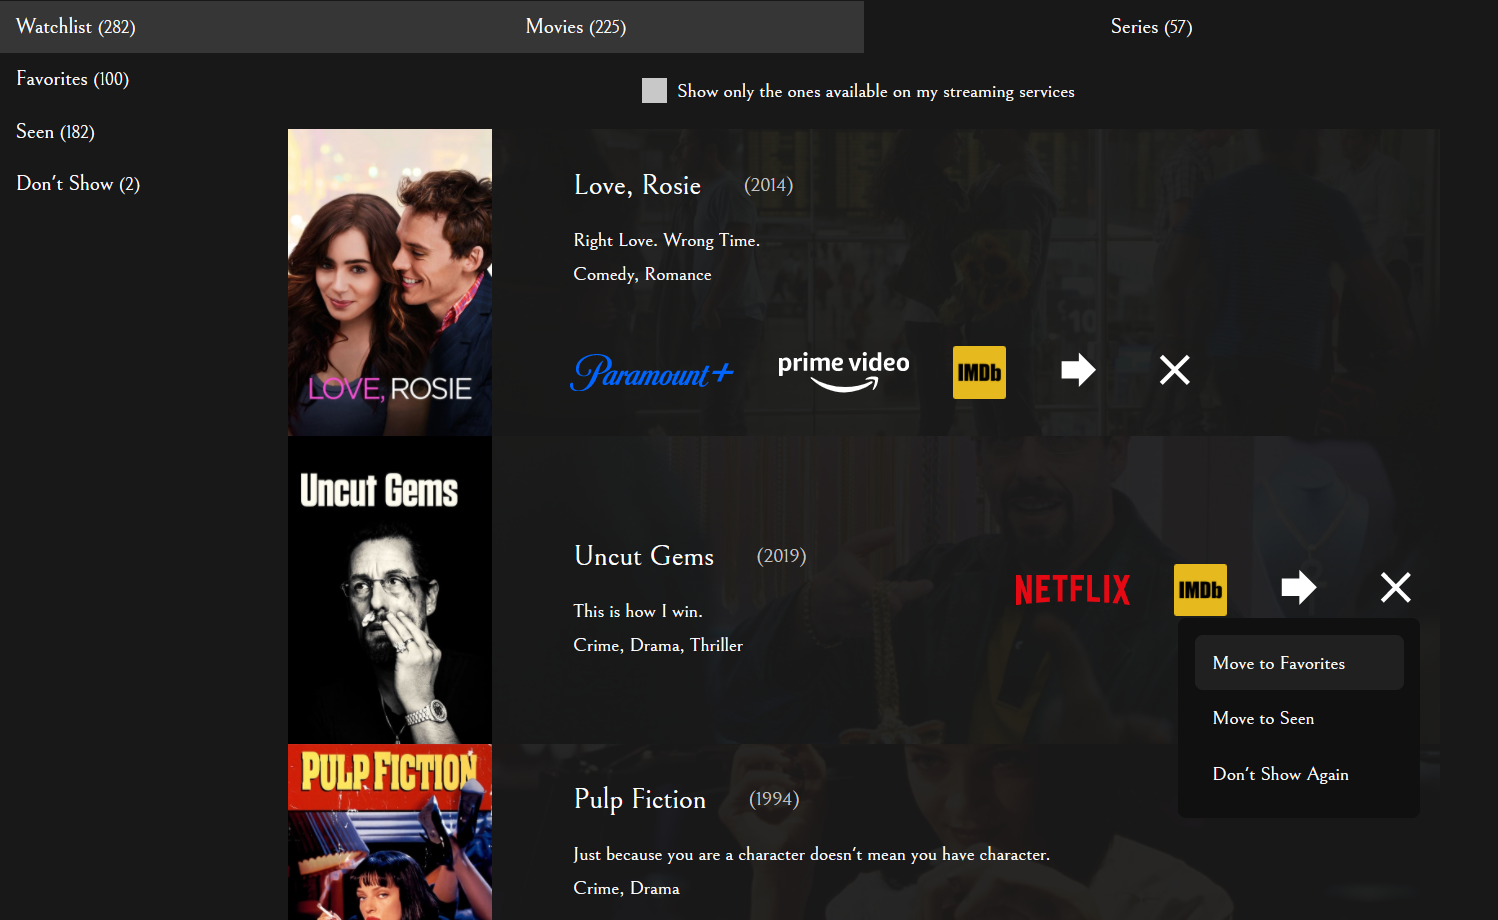Open the IMDb page for Love, Rosie

pos(979,371)
